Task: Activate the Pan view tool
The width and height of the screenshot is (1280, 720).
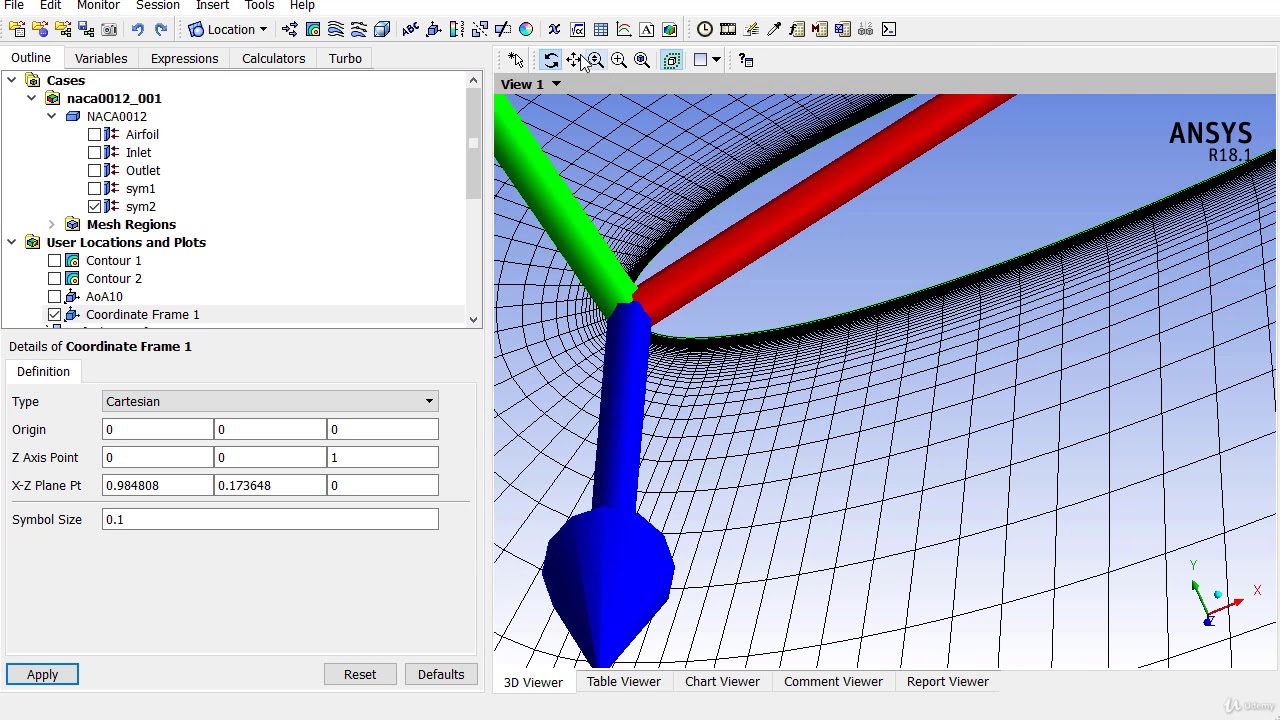Action: [573, 60]
